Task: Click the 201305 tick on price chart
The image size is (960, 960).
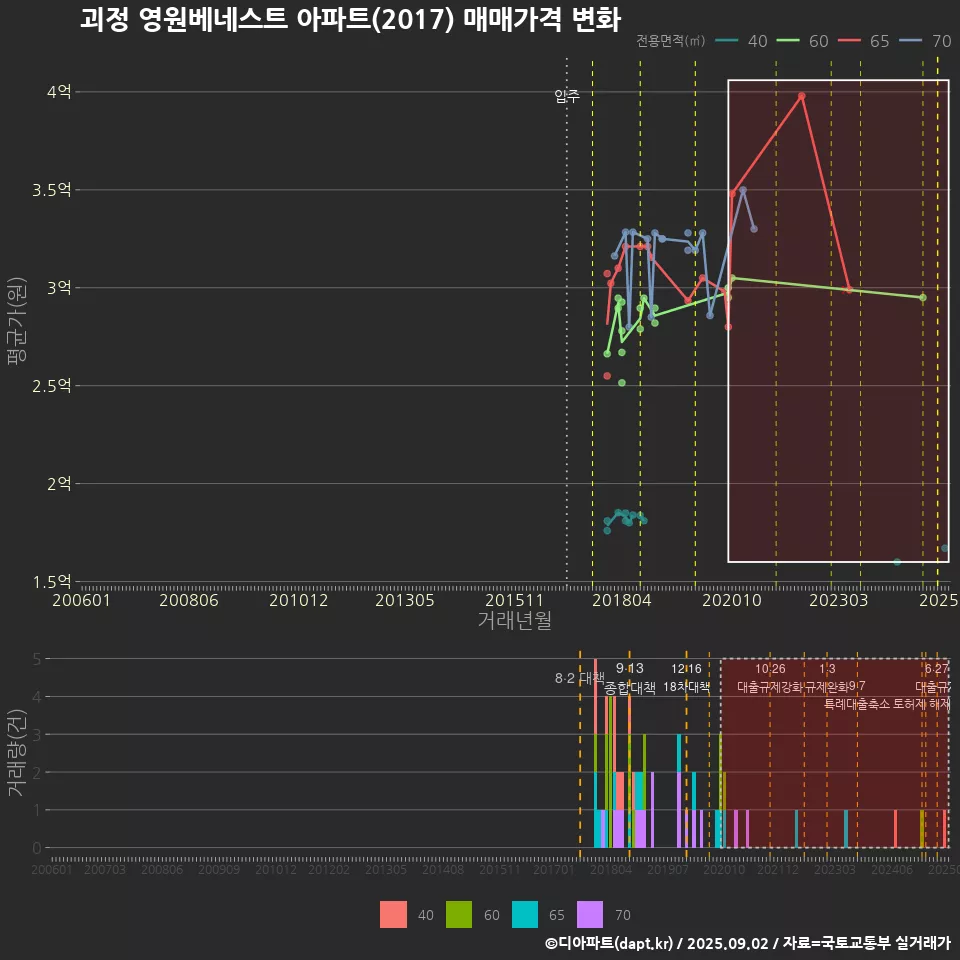Action: tap(405, 600)
